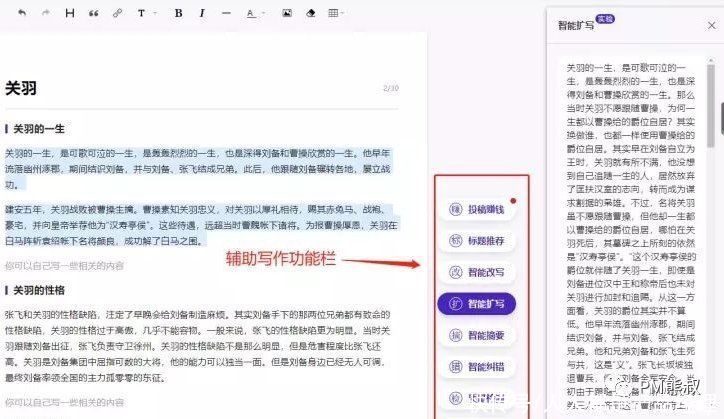Click the generated expansion text in 智能扩写 panel

(630, 236)
